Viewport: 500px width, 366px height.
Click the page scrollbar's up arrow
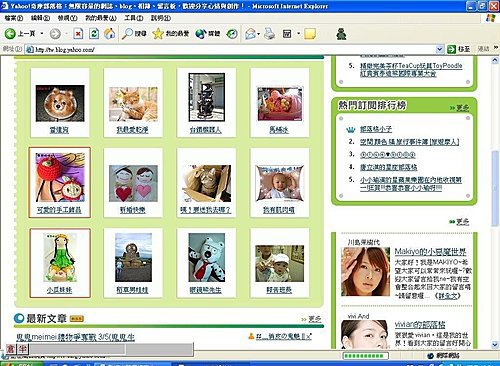[495, 60]
